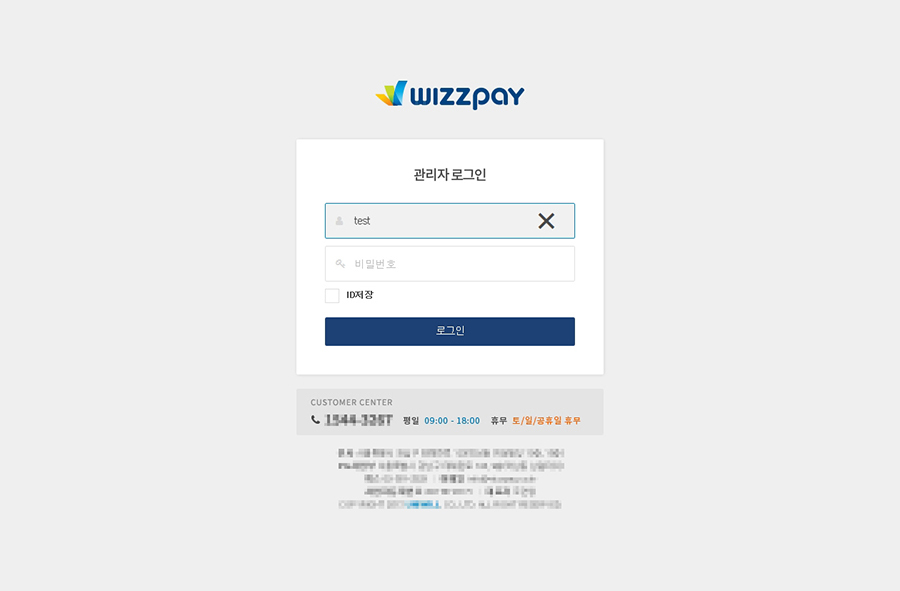Click the orange 토/일/공휴일 휴무 text
The height and width of the screenshot is (591, 900).
click(x=546, y=421)
